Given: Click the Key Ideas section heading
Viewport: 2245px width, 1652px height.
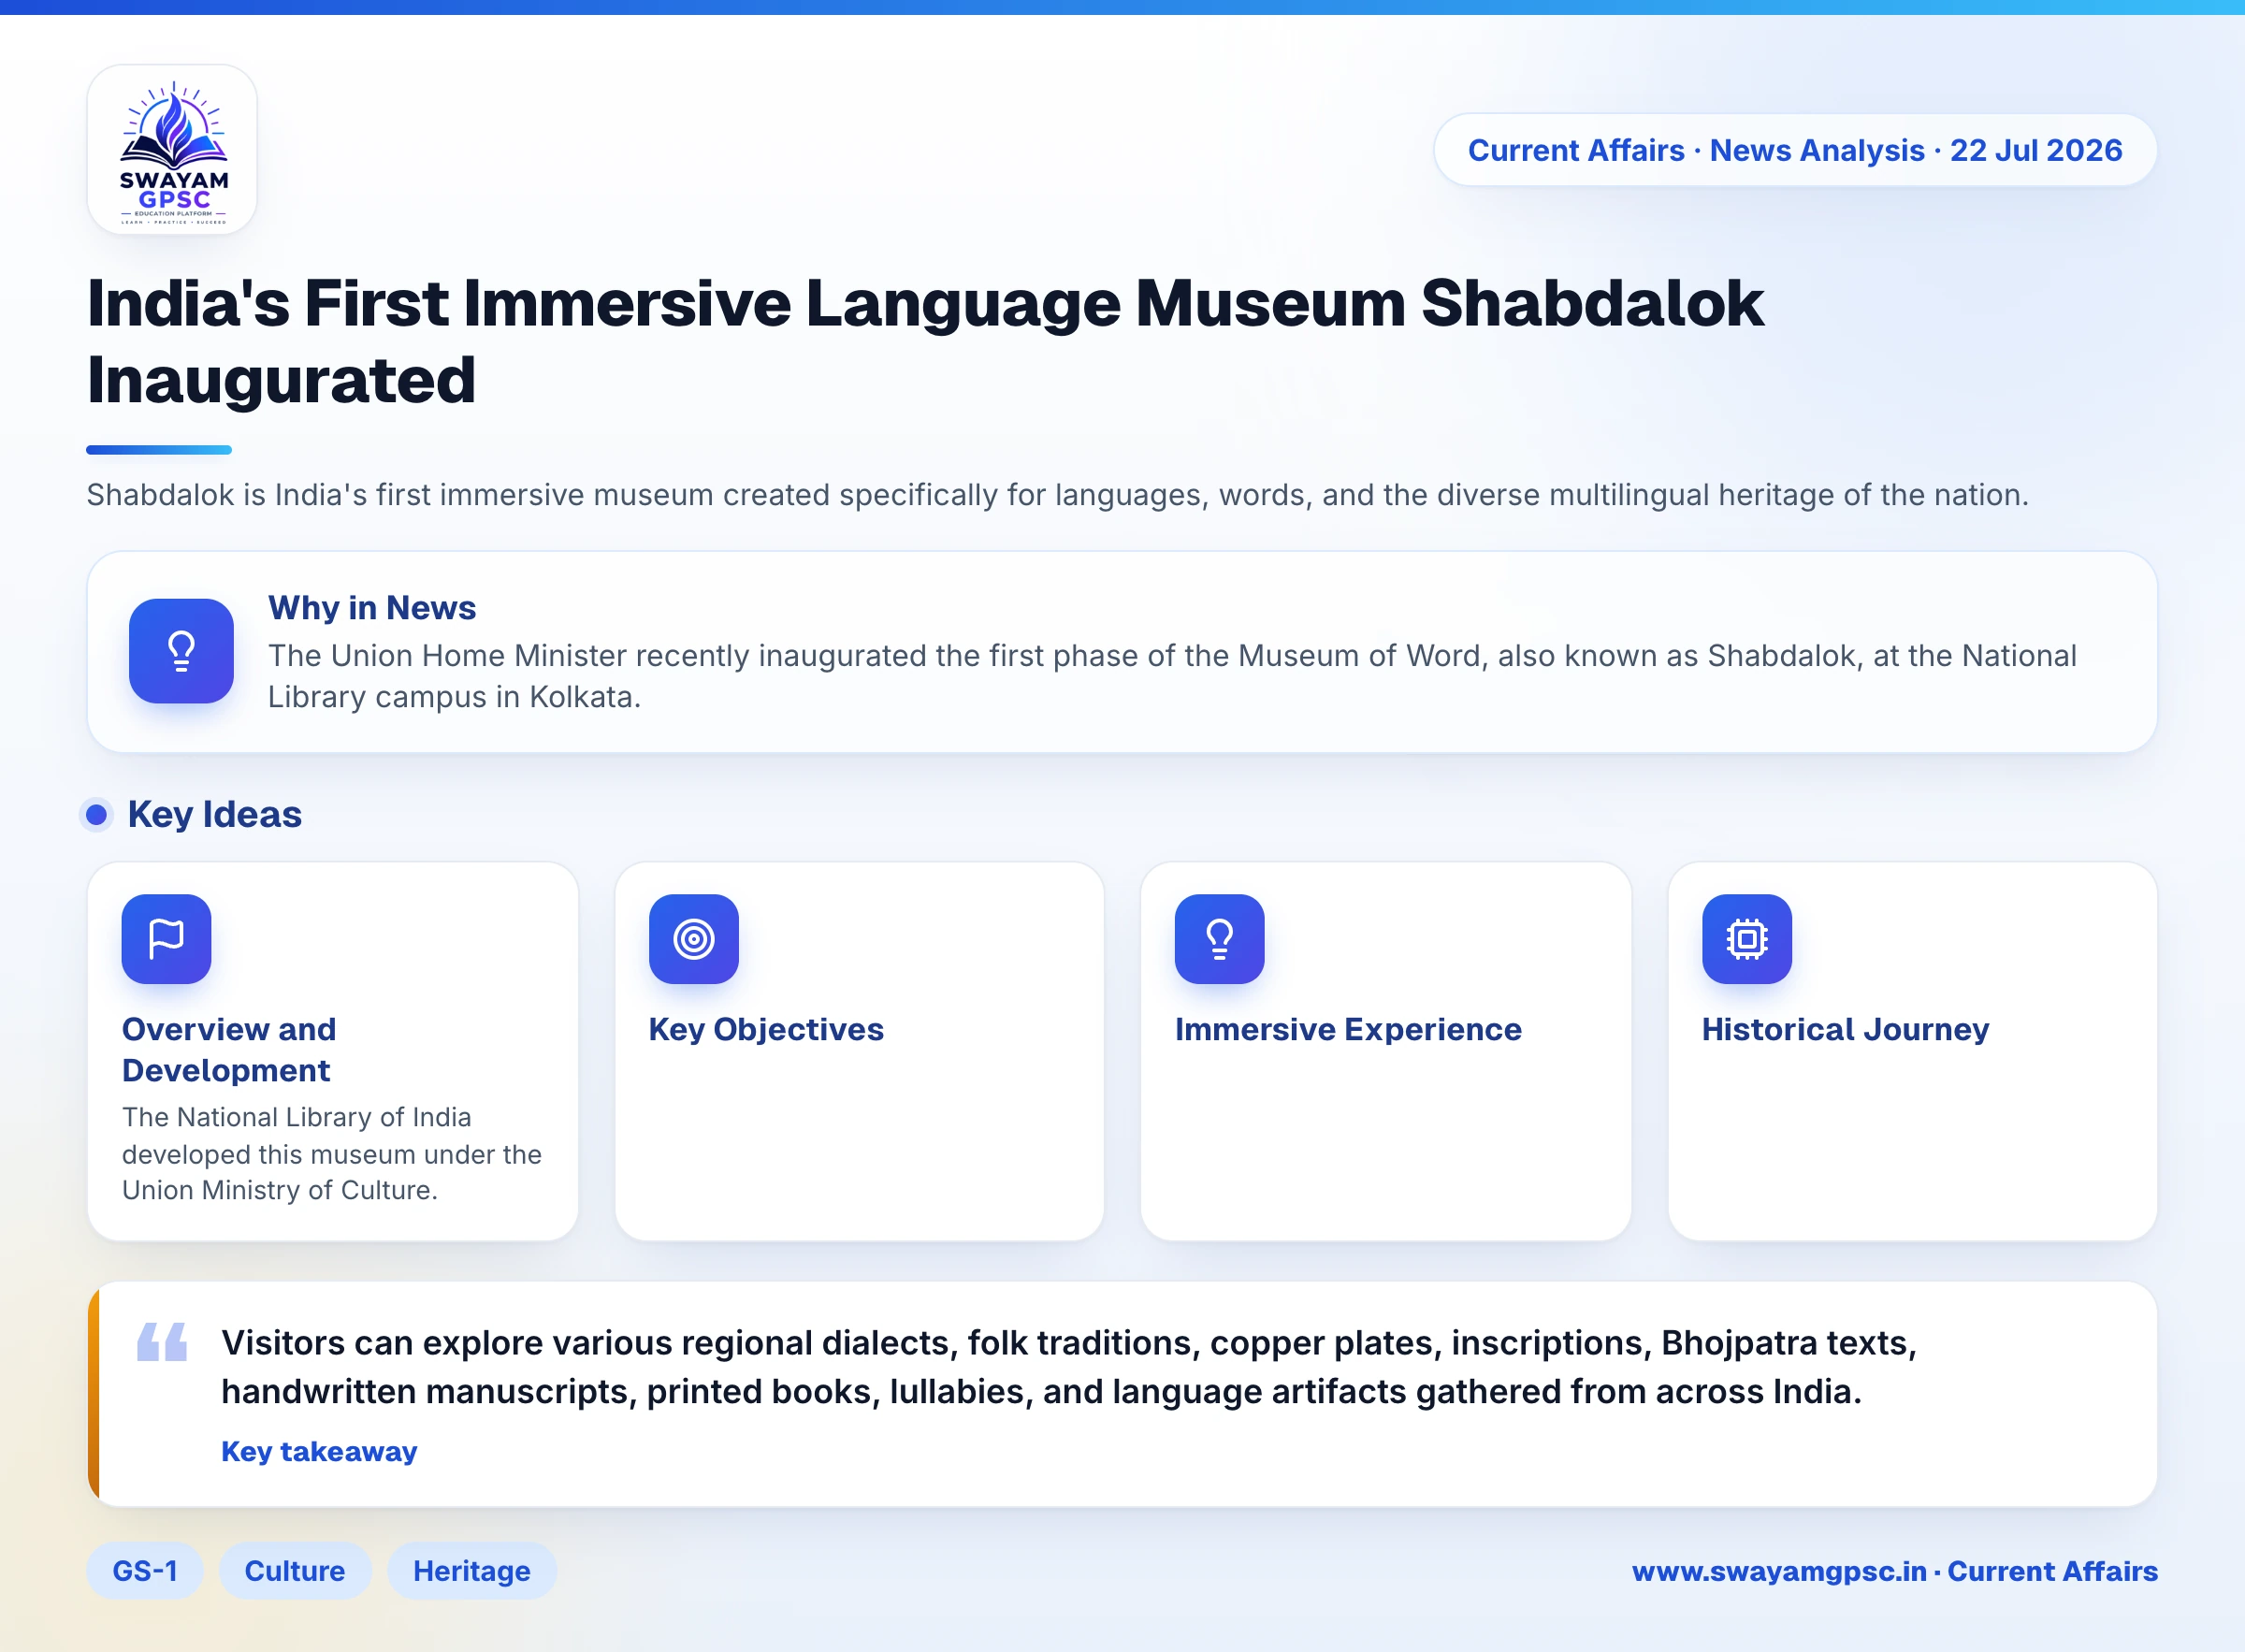Looking at the screenshot, I should (215, 815).
